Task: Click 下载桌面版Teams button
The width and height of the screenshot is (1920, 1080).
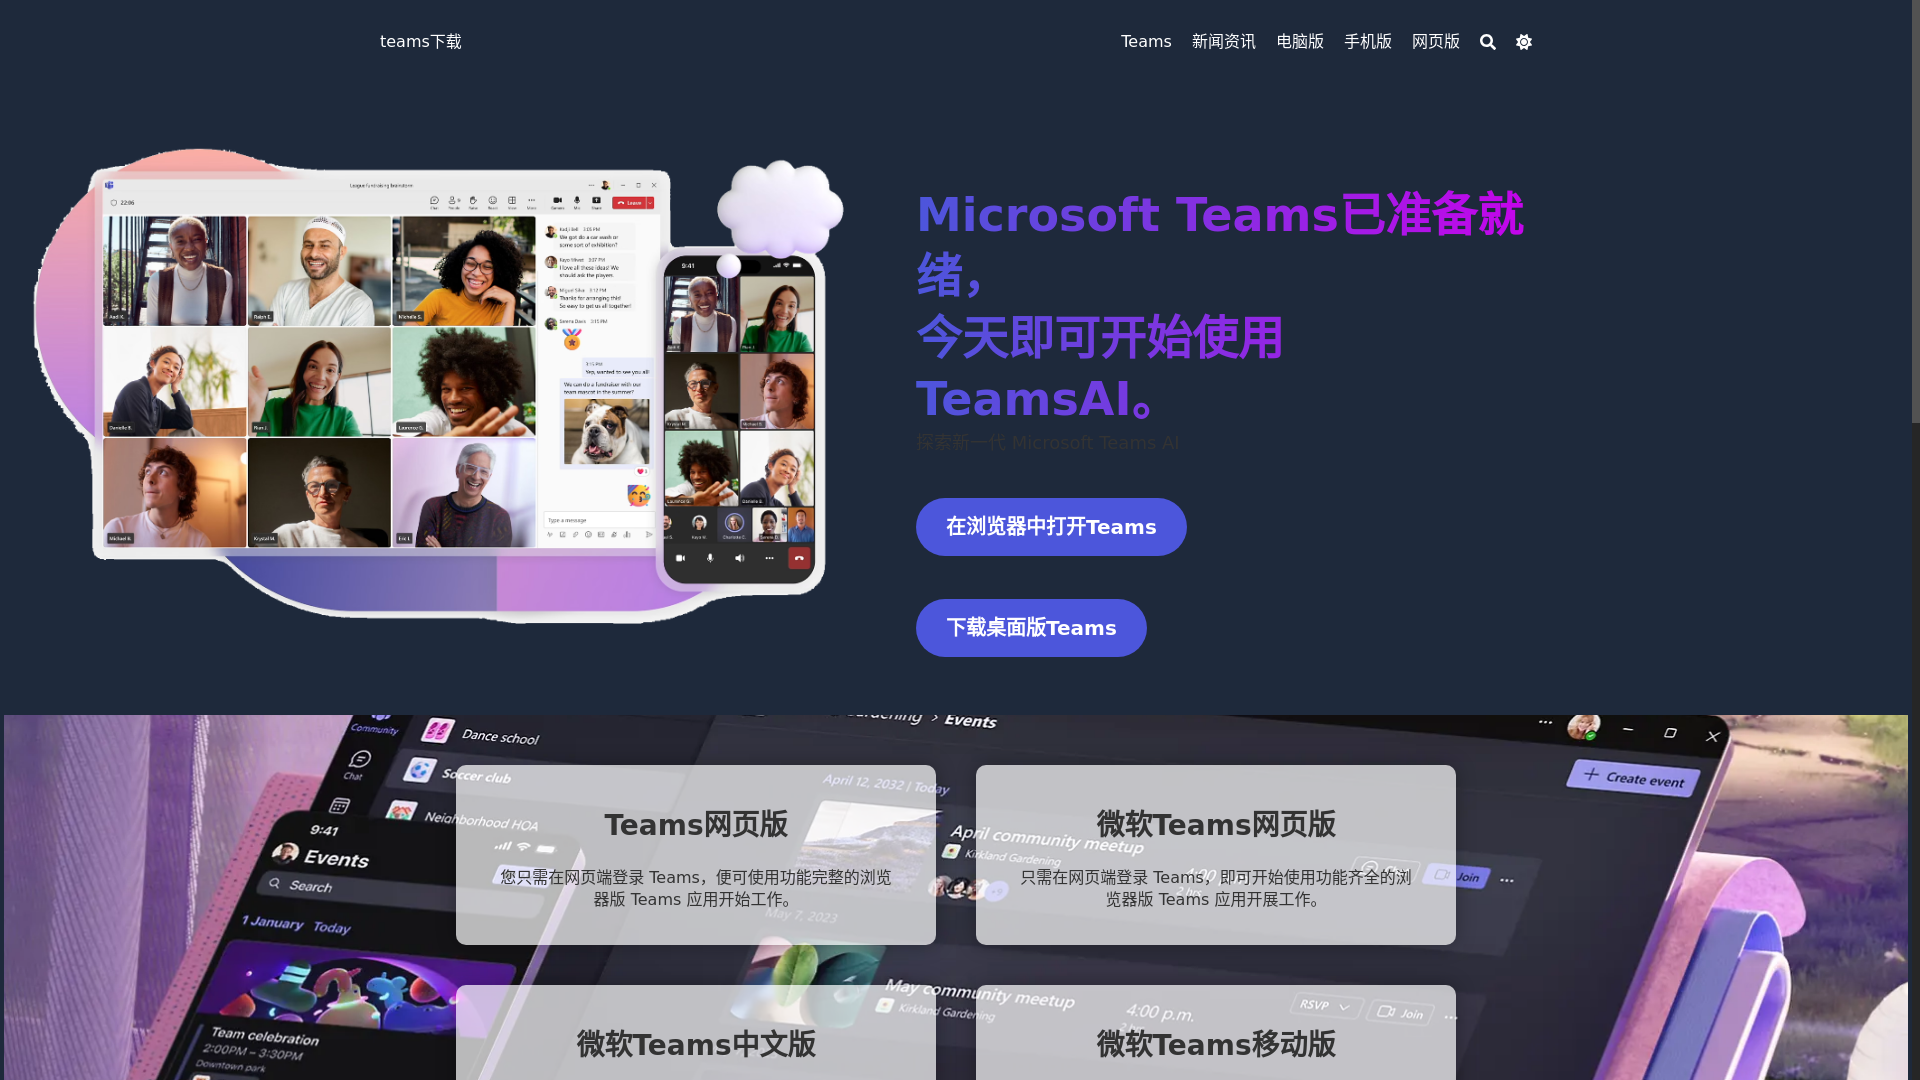Action: click(x=1031, y=628)
